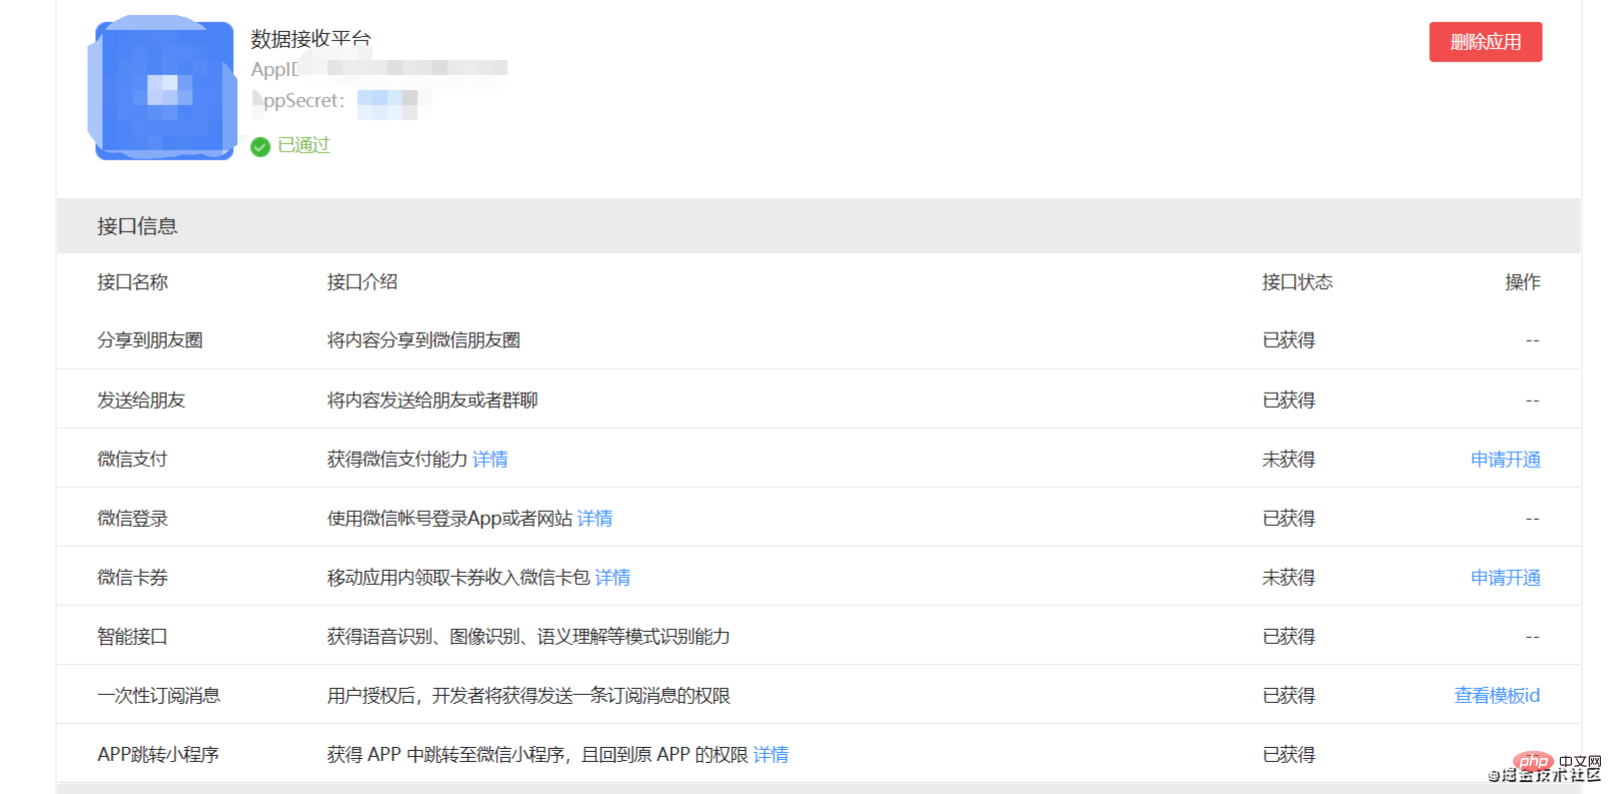The width and height of the screenshot is (1612, 794).
Task: Open 详情 link in 微信支付 row
Action: tap(490, 459)
